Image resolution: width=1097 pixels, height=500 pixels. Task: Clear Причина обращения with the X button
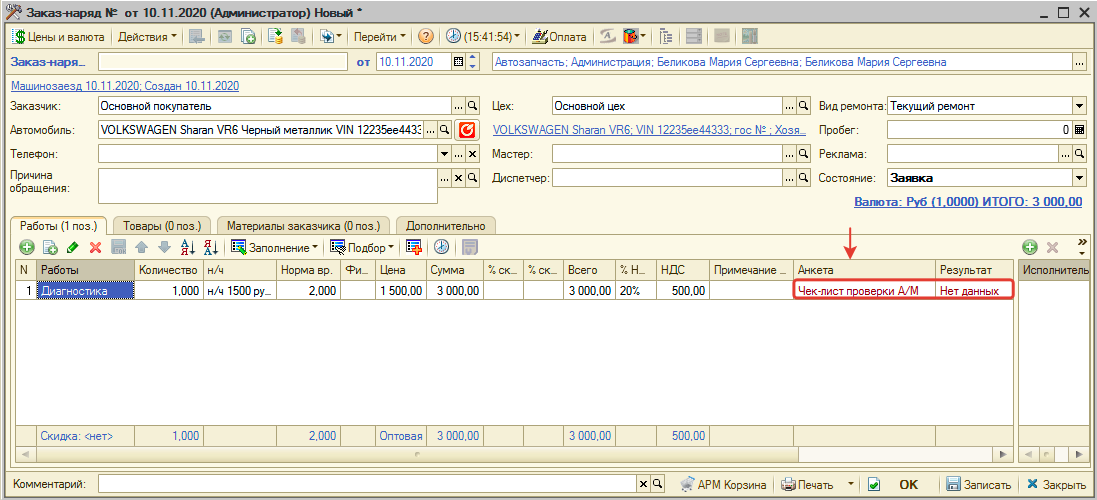click(x=459, y=178)
